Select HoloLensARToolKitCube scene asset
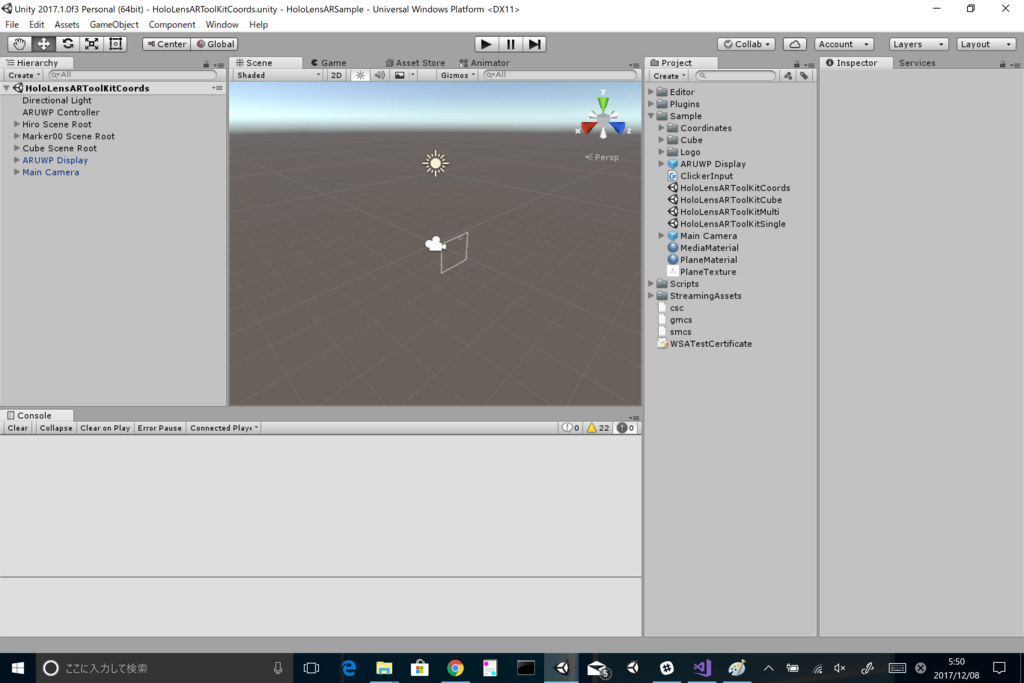The width and height of the screenshot is (1024, 683). (730, 200)
